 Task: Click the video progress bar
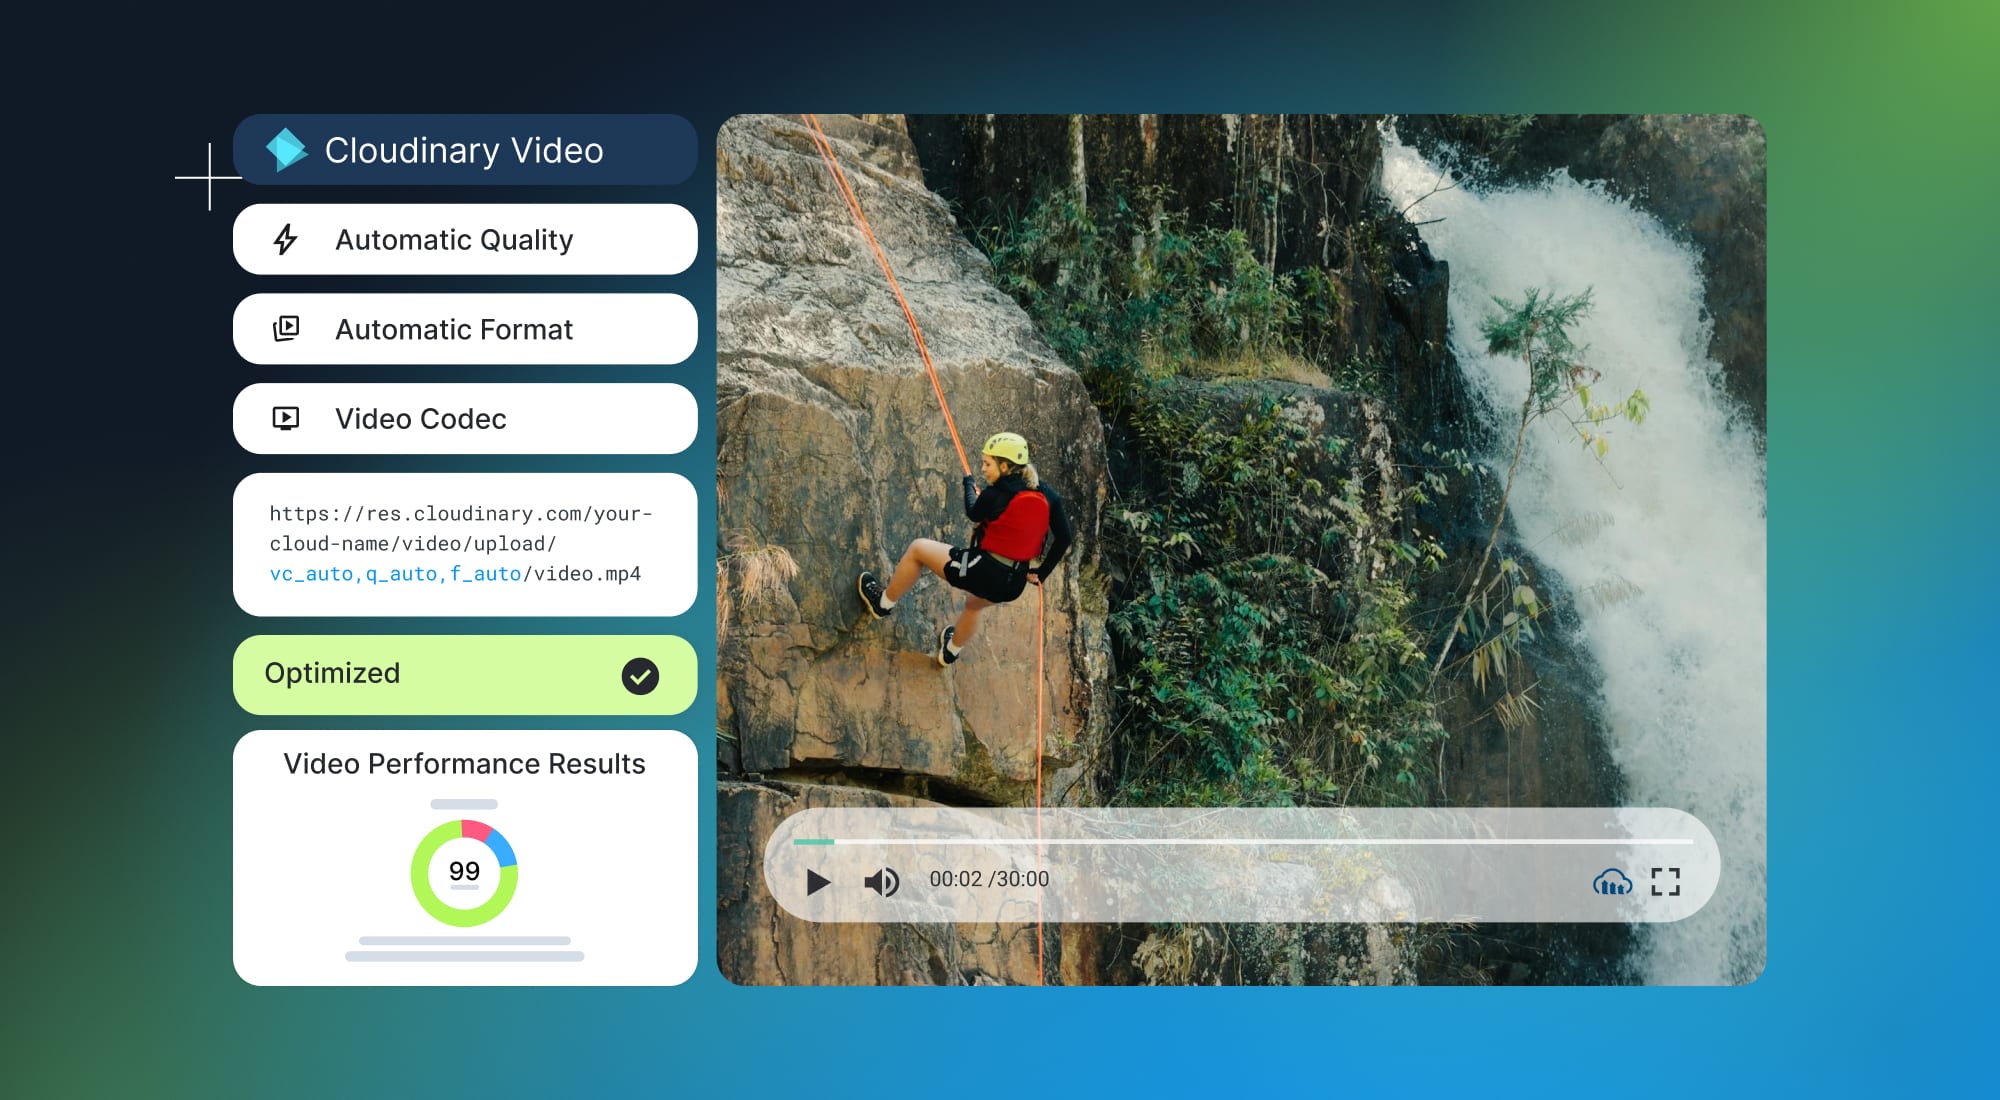coord(1242,842)
